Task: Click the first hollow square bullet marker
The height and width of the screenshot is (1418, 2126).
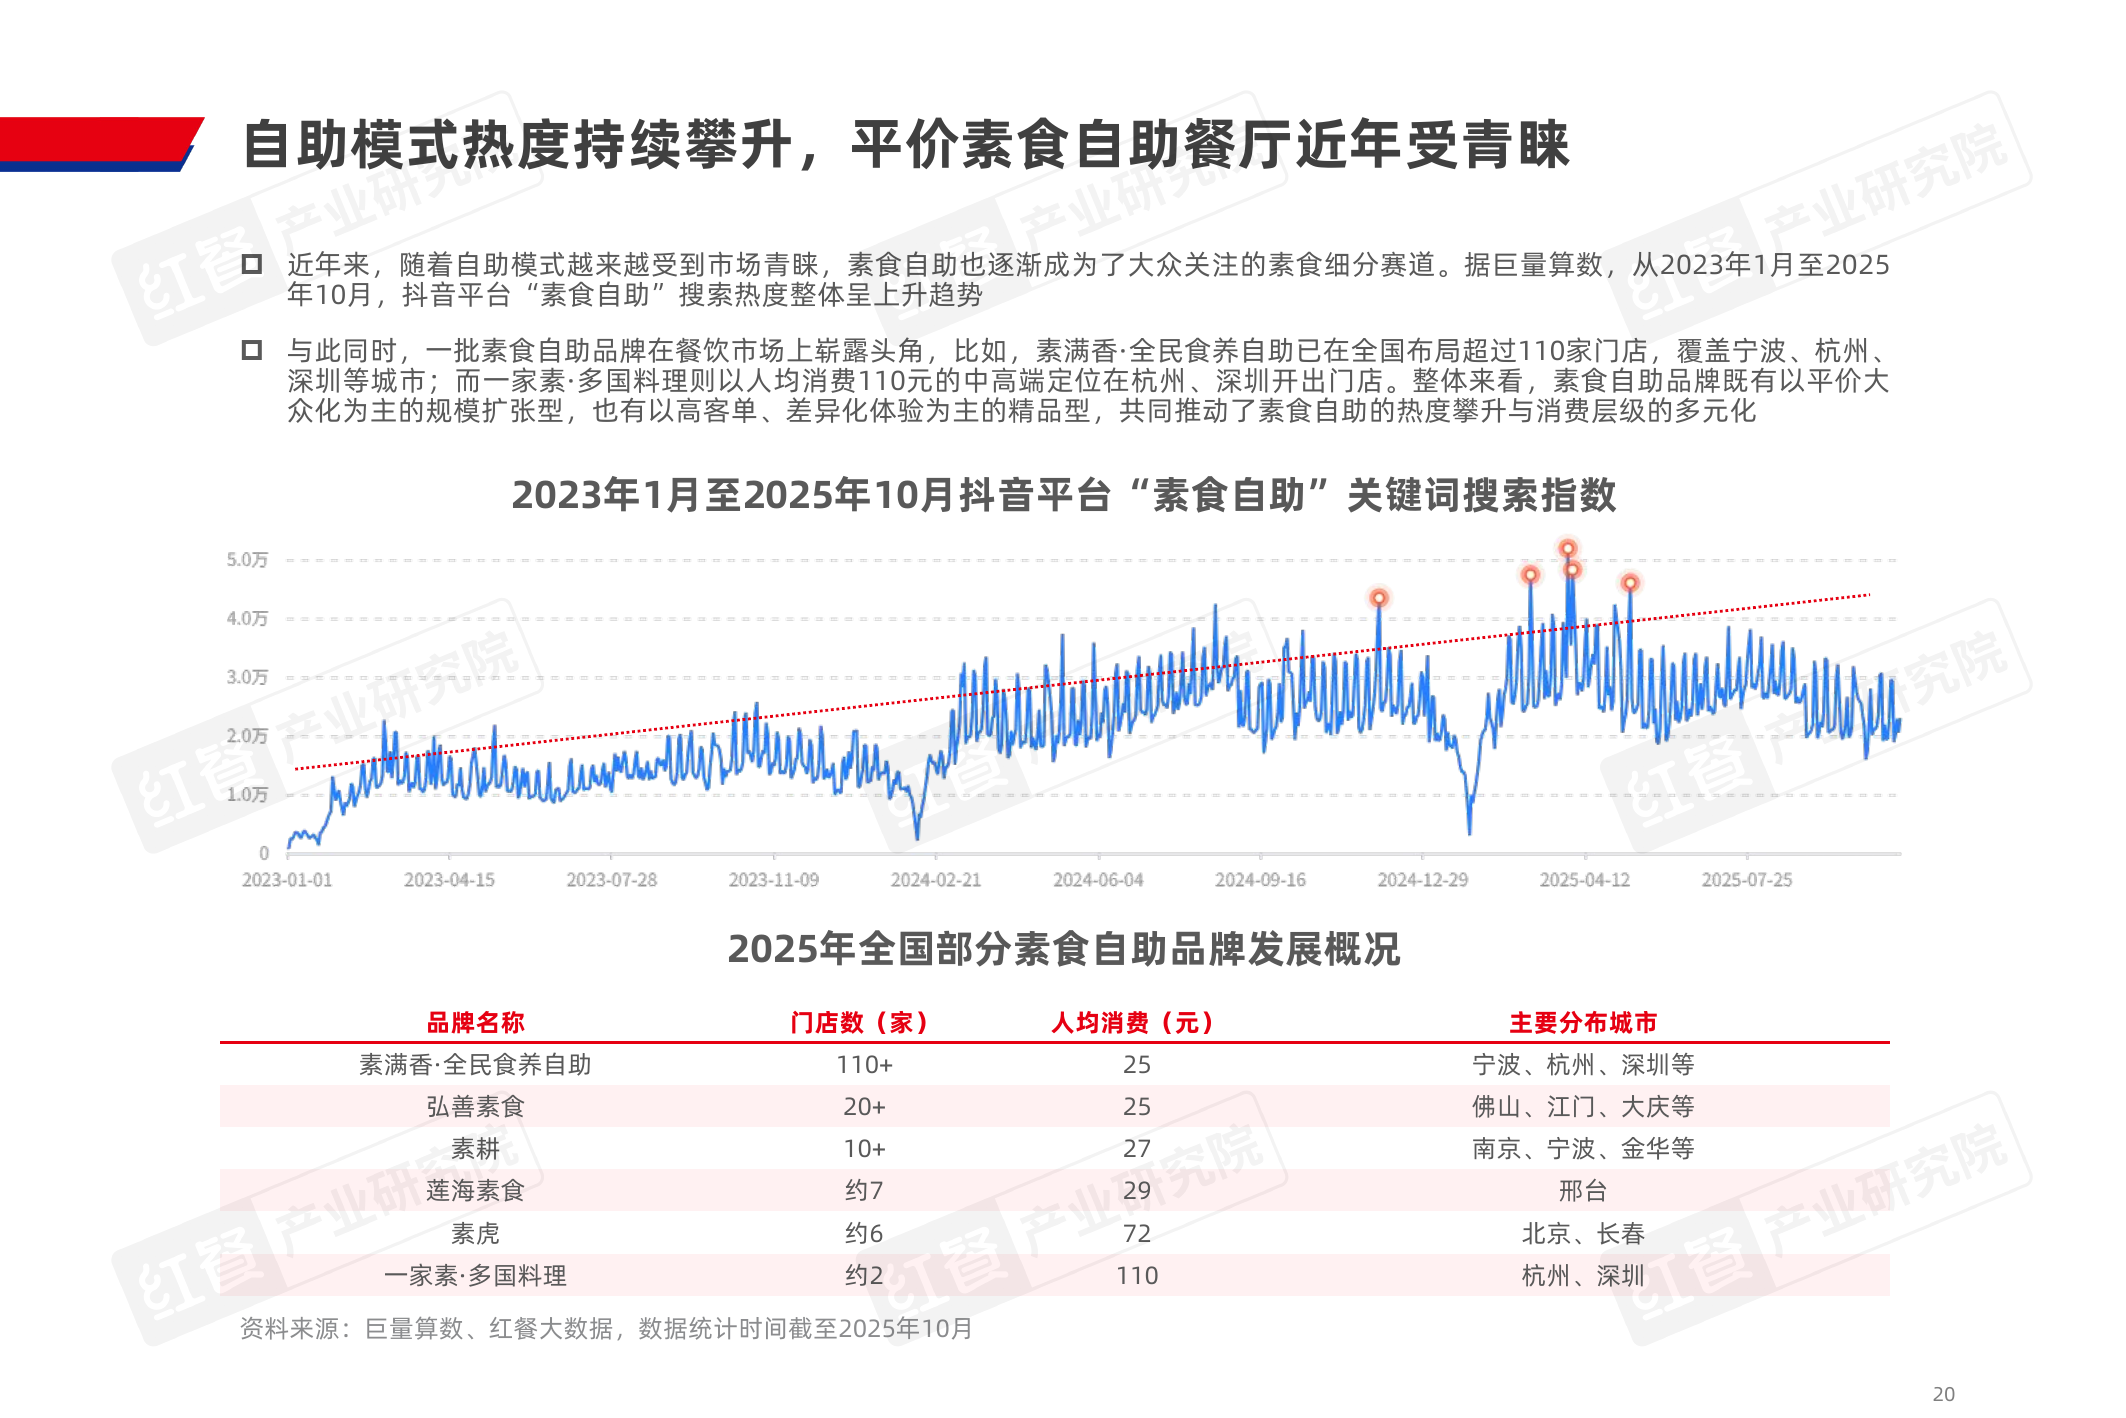Action: pyautogui.click(x=252, y=264)
